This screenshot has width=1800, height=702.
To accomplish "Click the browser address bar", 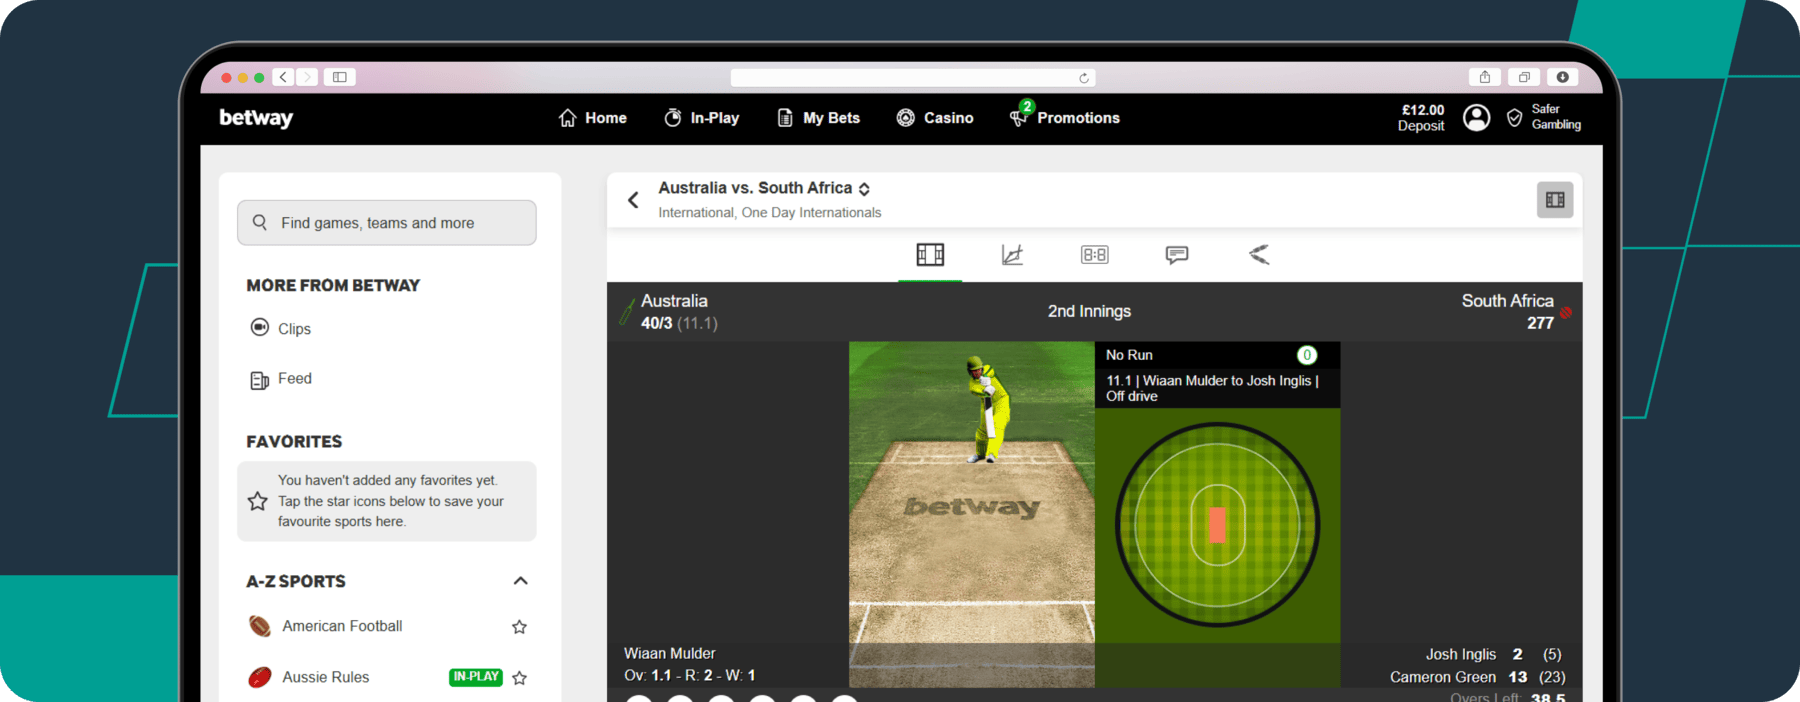I will coord(913,78).
